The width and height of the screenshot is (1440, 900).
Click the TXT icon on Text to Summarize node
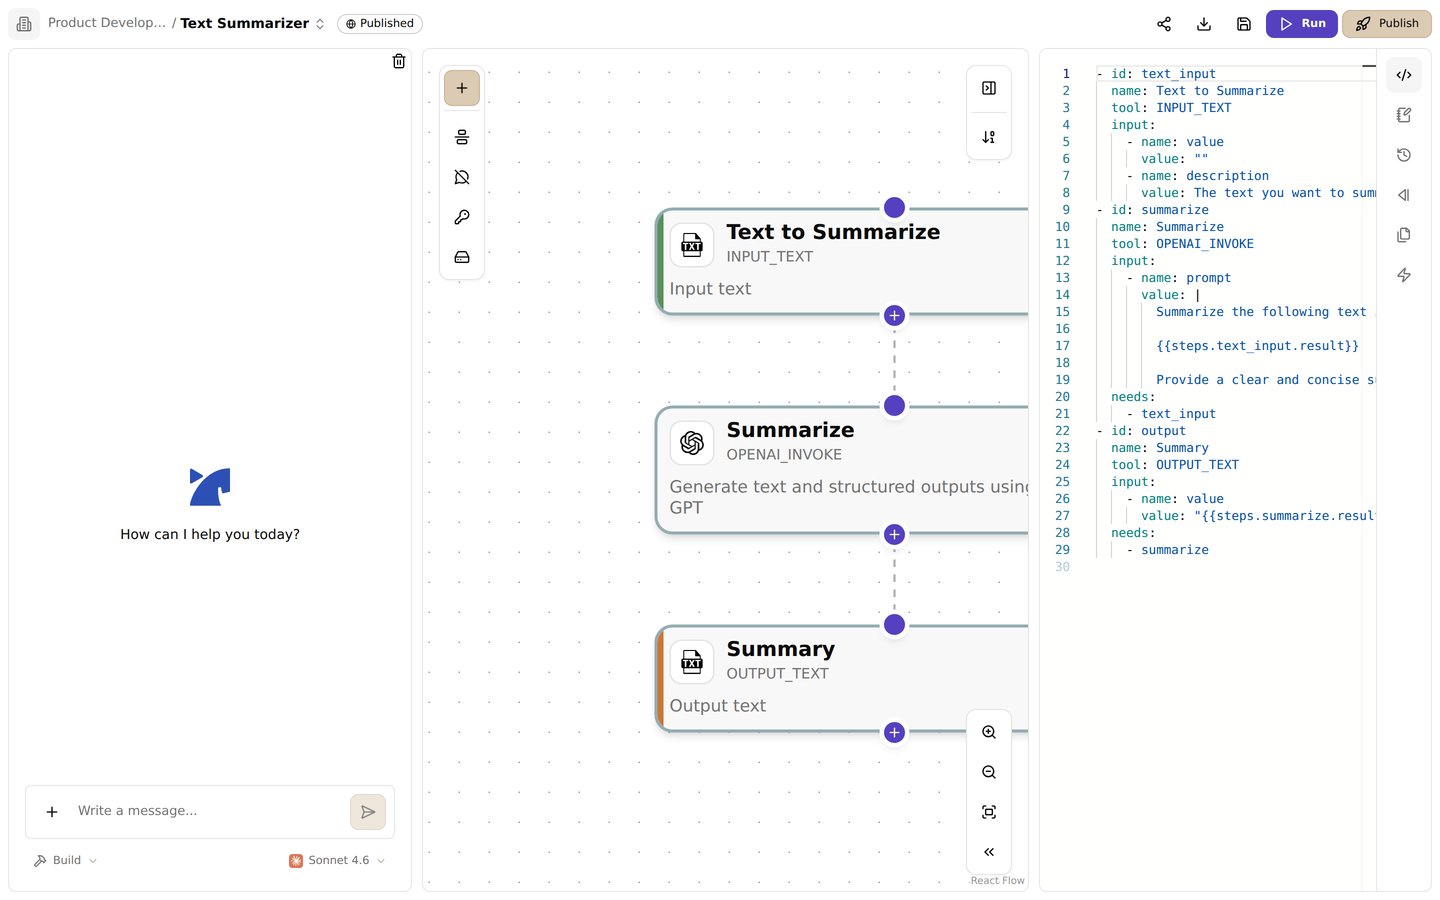tap(692, 245)
